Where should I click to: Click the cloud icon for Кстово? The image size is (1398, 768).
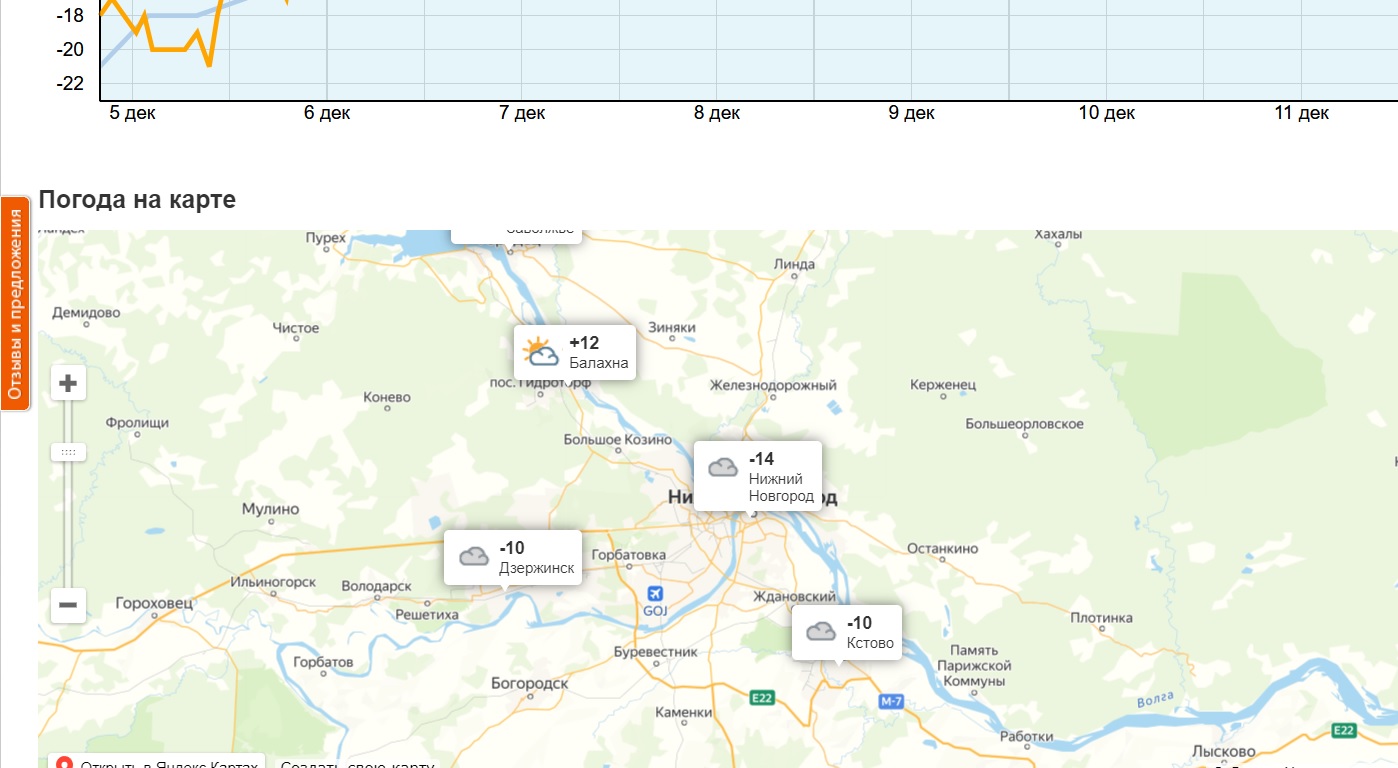pos(821,631)
